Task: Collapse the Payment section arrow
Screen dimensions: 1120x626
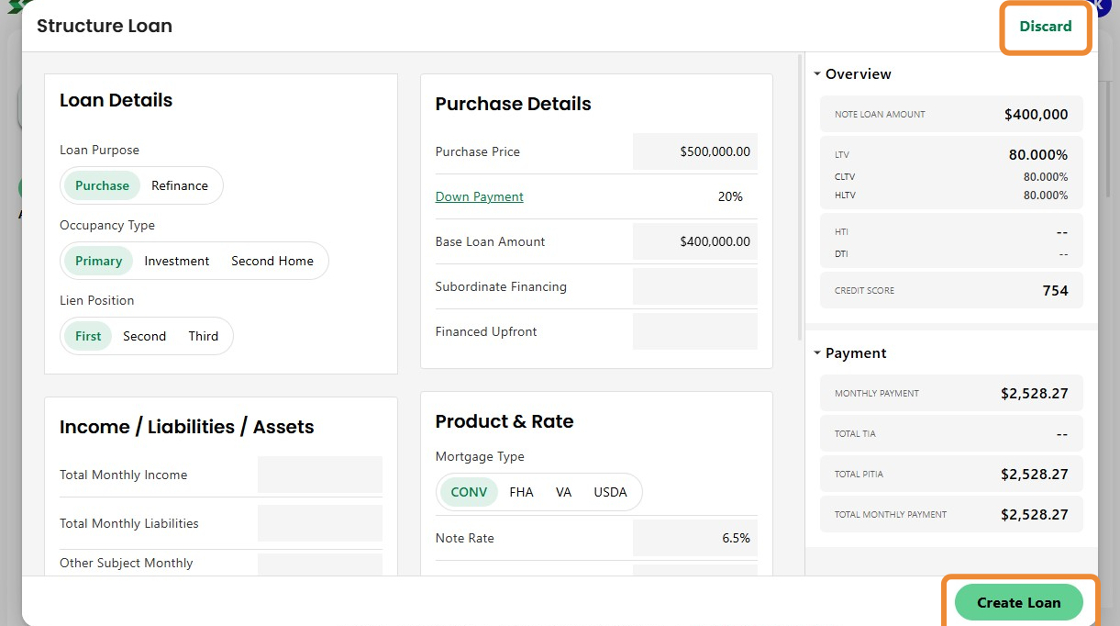Action: (817, 353)
